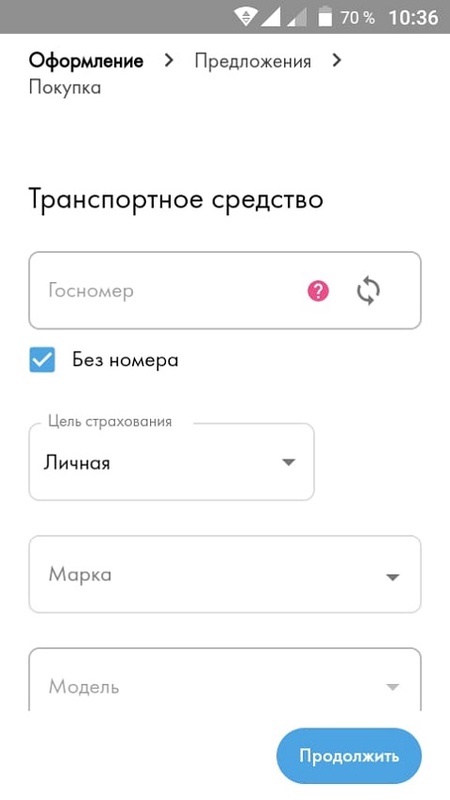Tap the first cellular signal icon
Viewport: 450px width, 800px height.
[270, 17]
